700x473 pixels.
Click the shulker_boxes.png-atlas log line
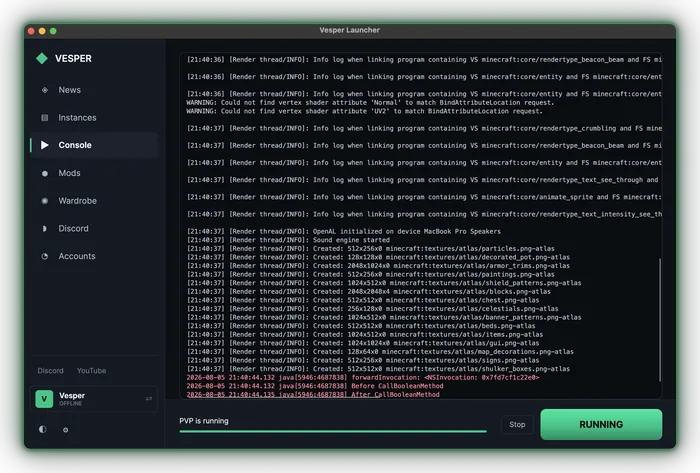pyautogui.click(x=378, y=369)
